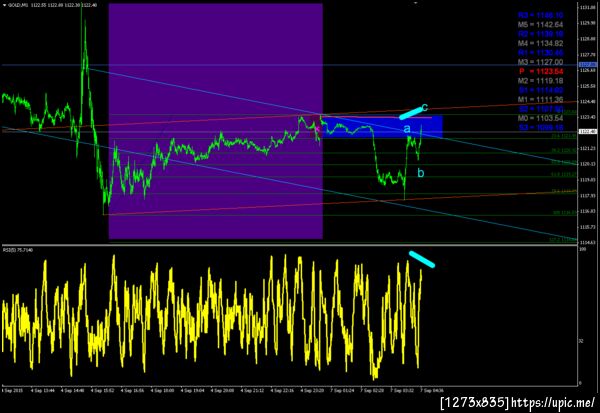Click the 7 Sep 03:32 time label
Image resolution: width=600 pixels, height=413 pixels.
402,391
